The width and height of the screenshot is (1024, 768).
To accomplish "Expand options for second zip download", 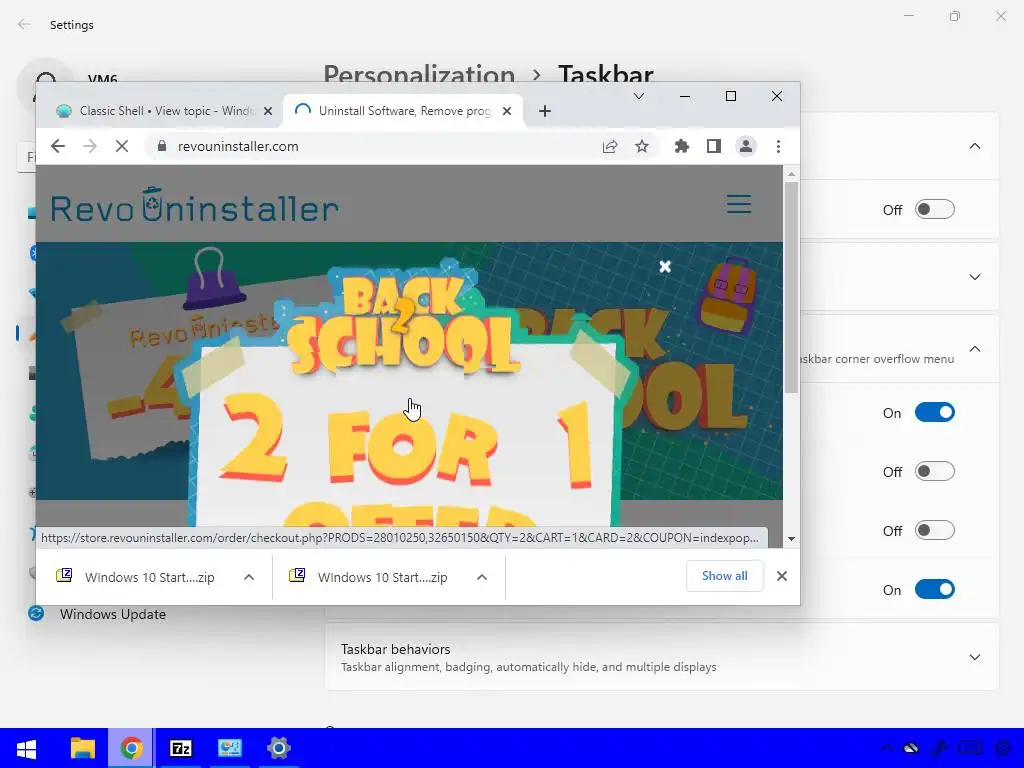I will (x=482, y=577).
